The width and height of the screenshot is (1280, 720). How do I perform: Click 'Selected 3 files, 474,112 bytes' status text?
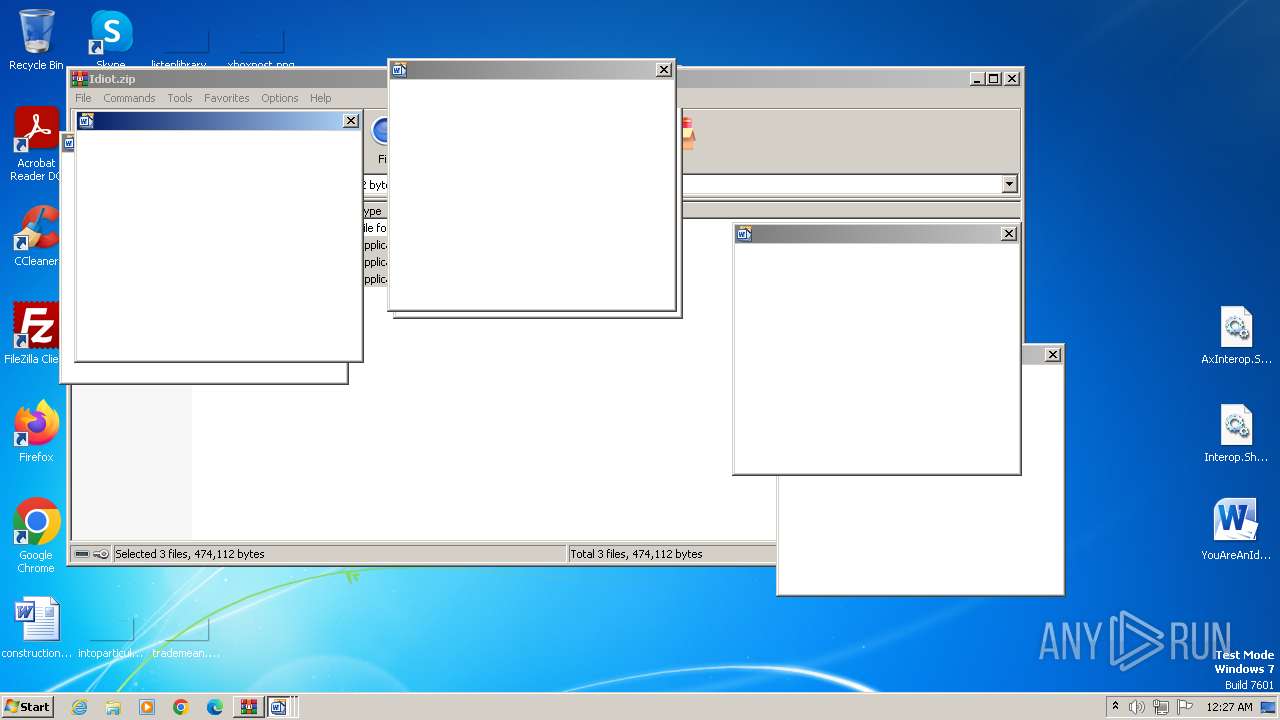click(190, 554)
